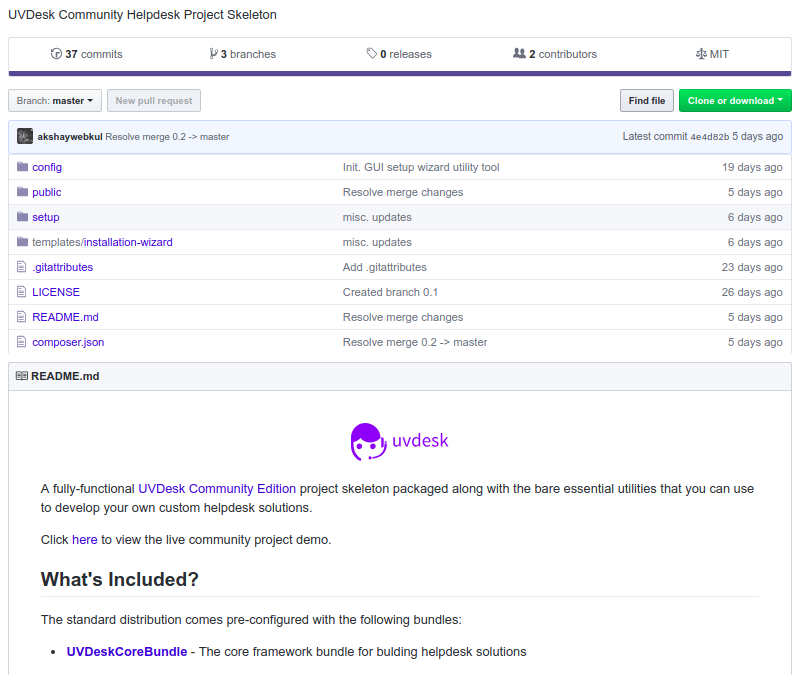This screenshot has width=799, height=675.
Task: Open the .gitattributes file link
Action: [x=62, y=267]
